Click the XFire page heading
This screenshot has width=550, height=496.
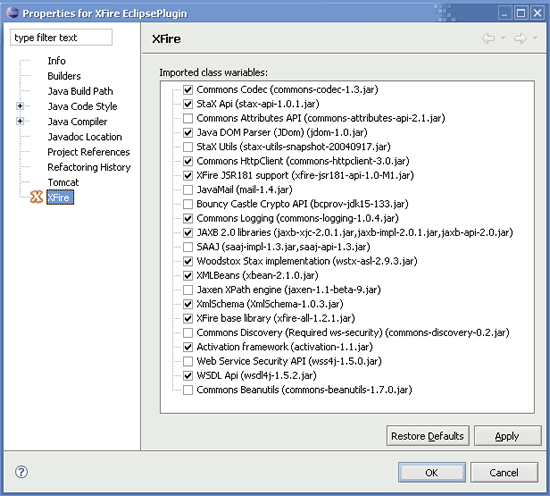[167, 39]
